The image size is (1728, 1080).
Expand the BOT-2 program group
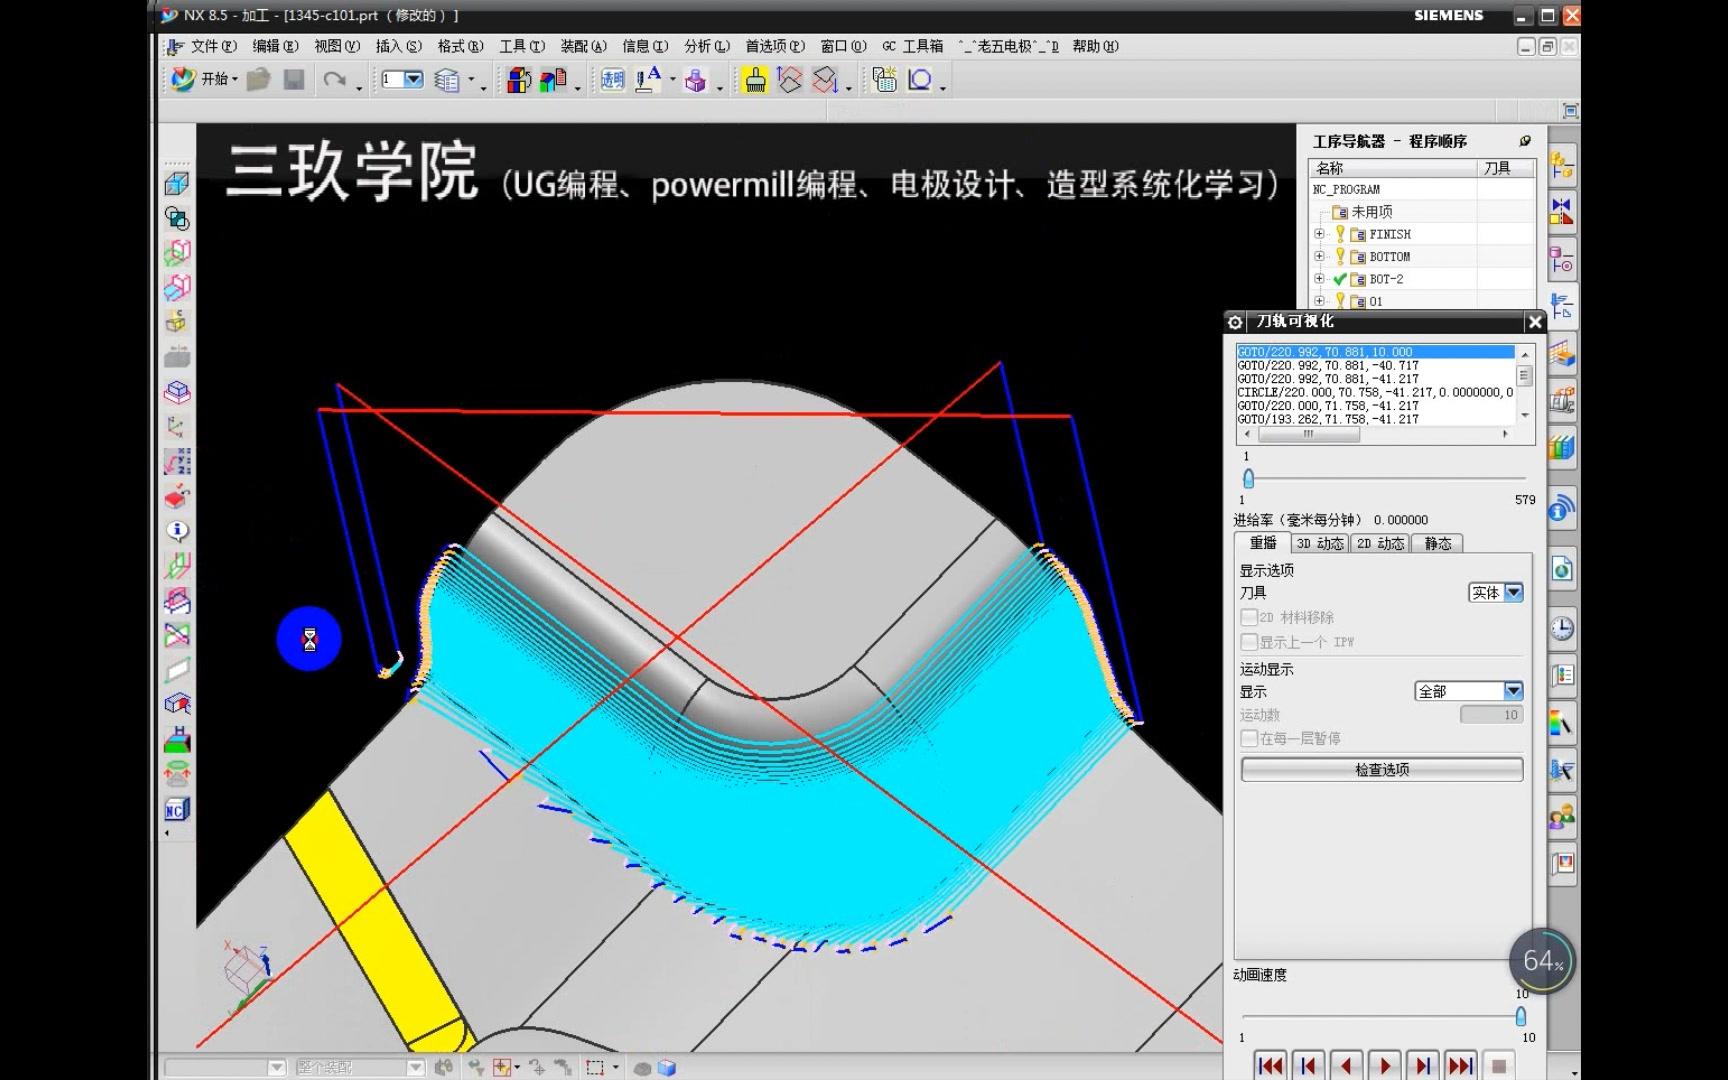click(1319, 279)
